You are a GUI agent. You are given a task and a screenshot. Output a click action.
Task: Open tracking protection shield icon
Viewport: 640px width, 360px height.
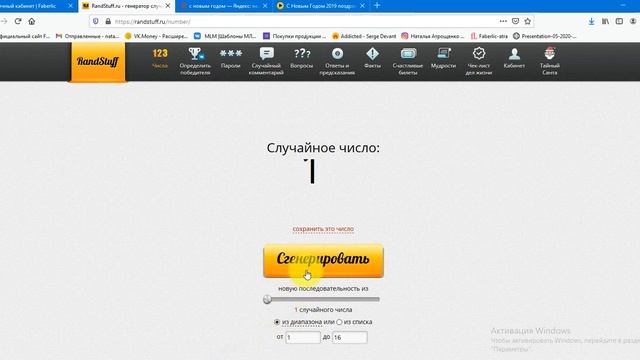click(96, 21)
